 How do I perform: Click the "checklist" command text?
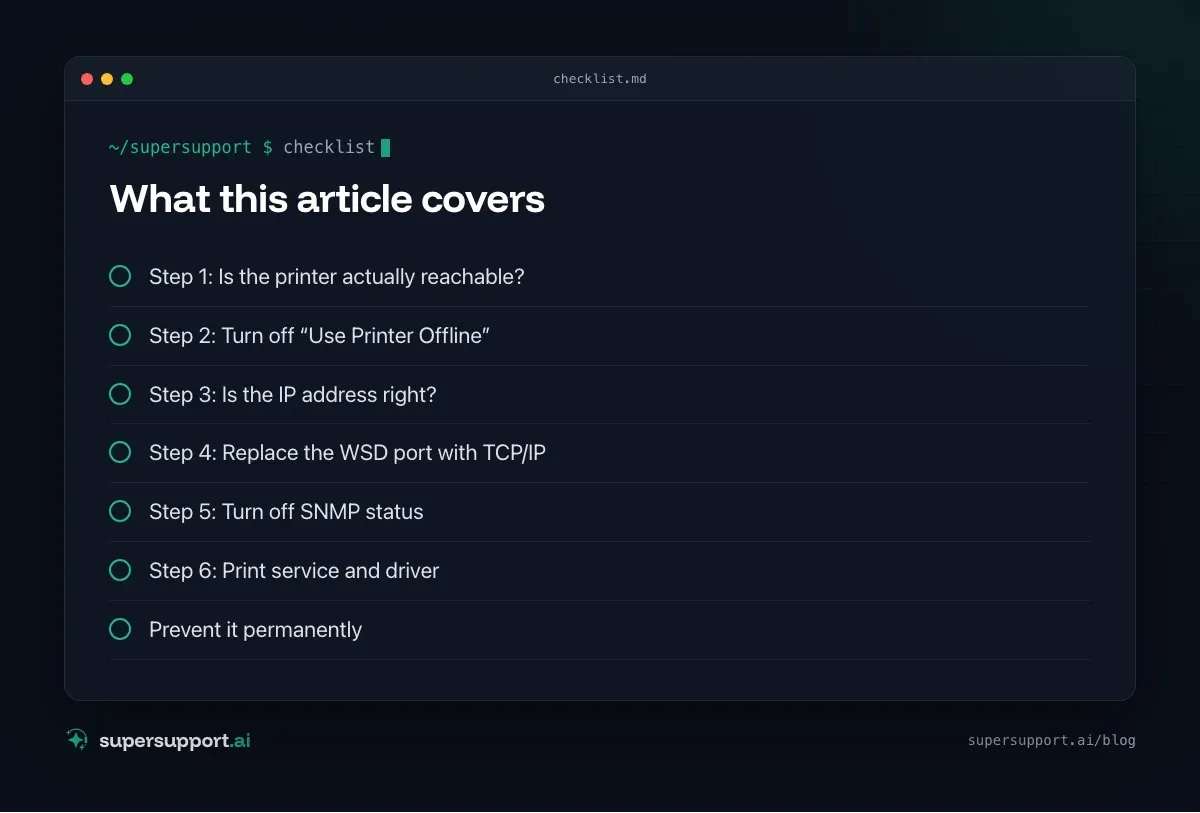click(329, 147)
